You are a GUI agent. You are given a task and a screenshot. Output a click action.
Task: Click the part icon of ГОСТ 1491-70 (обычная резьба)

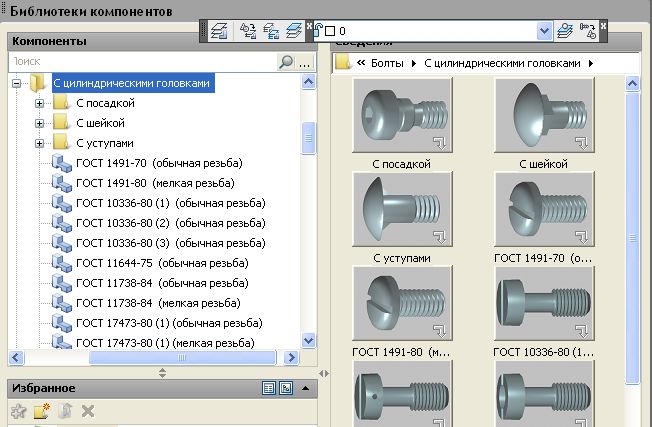click(x=62, y=163)
